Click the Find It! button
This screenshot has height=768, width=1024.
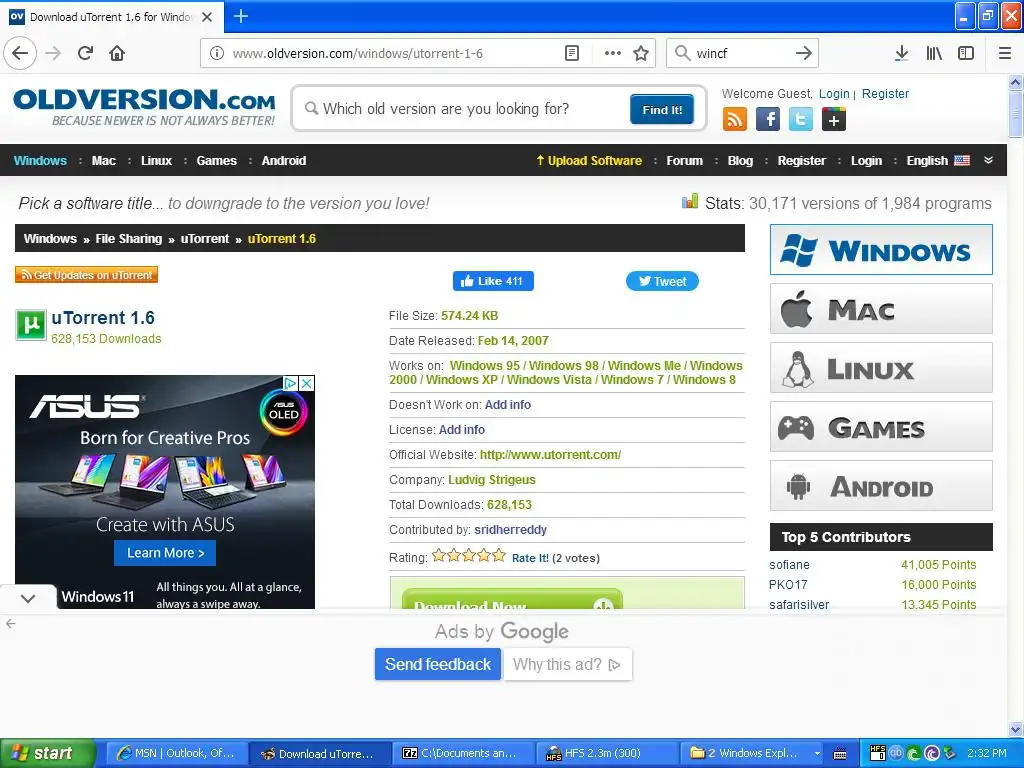coord(662,109)
